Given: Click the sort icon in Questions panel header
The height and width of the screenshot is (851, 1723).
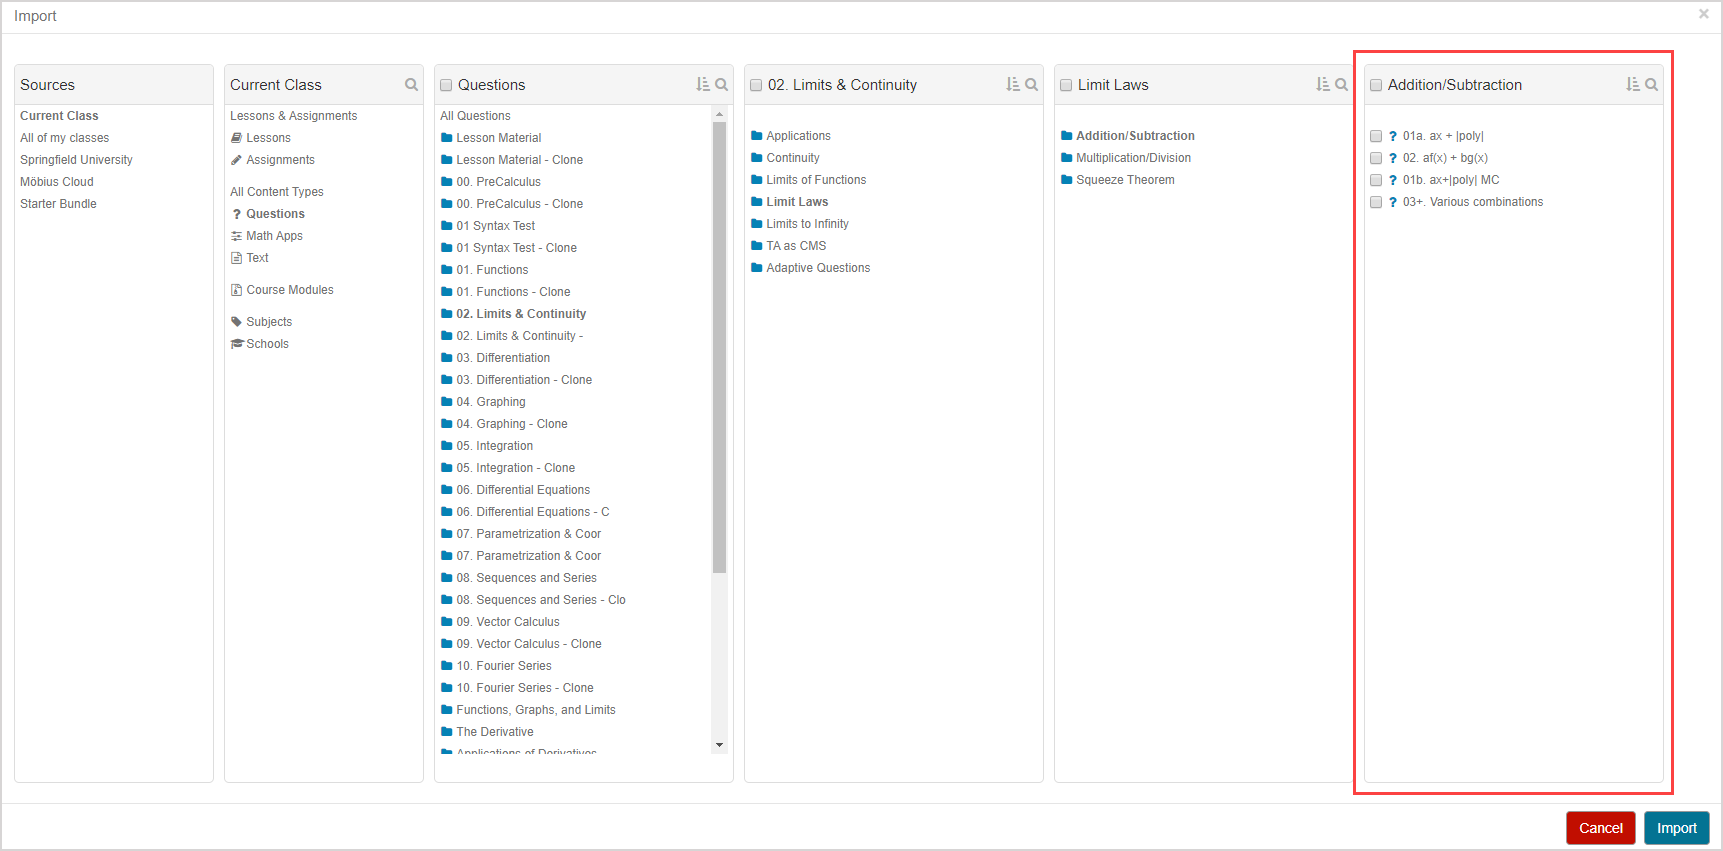Looking at the screenshot, I should [703, 85].
